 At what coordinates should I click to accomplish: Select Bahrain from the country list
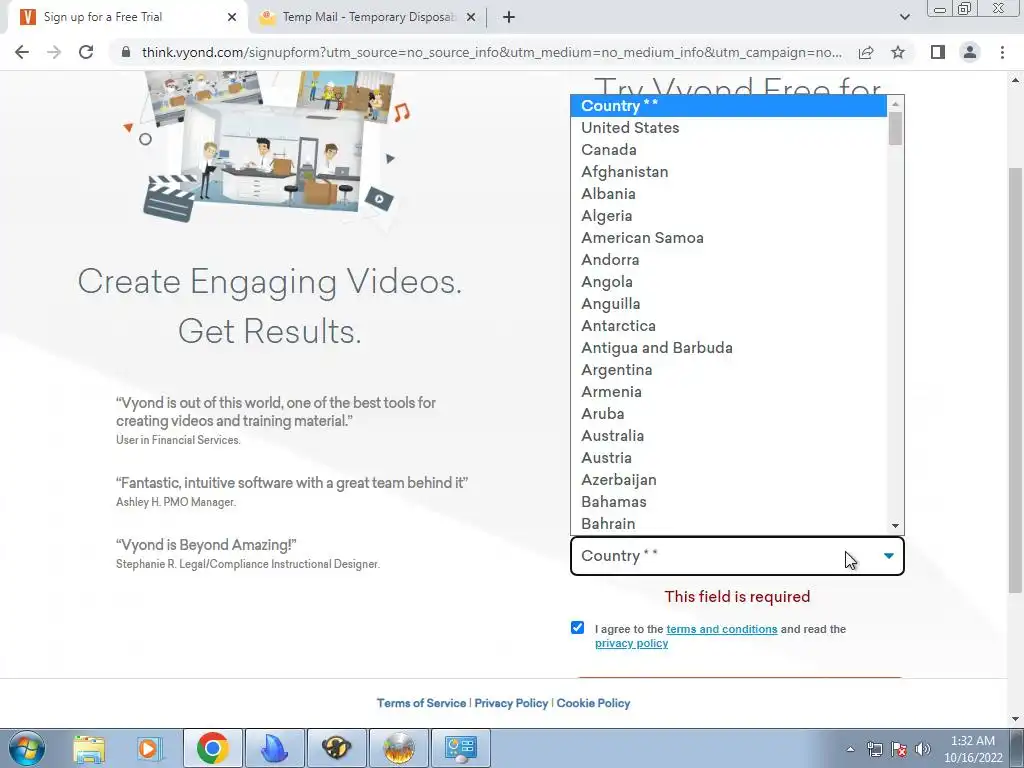729,524
